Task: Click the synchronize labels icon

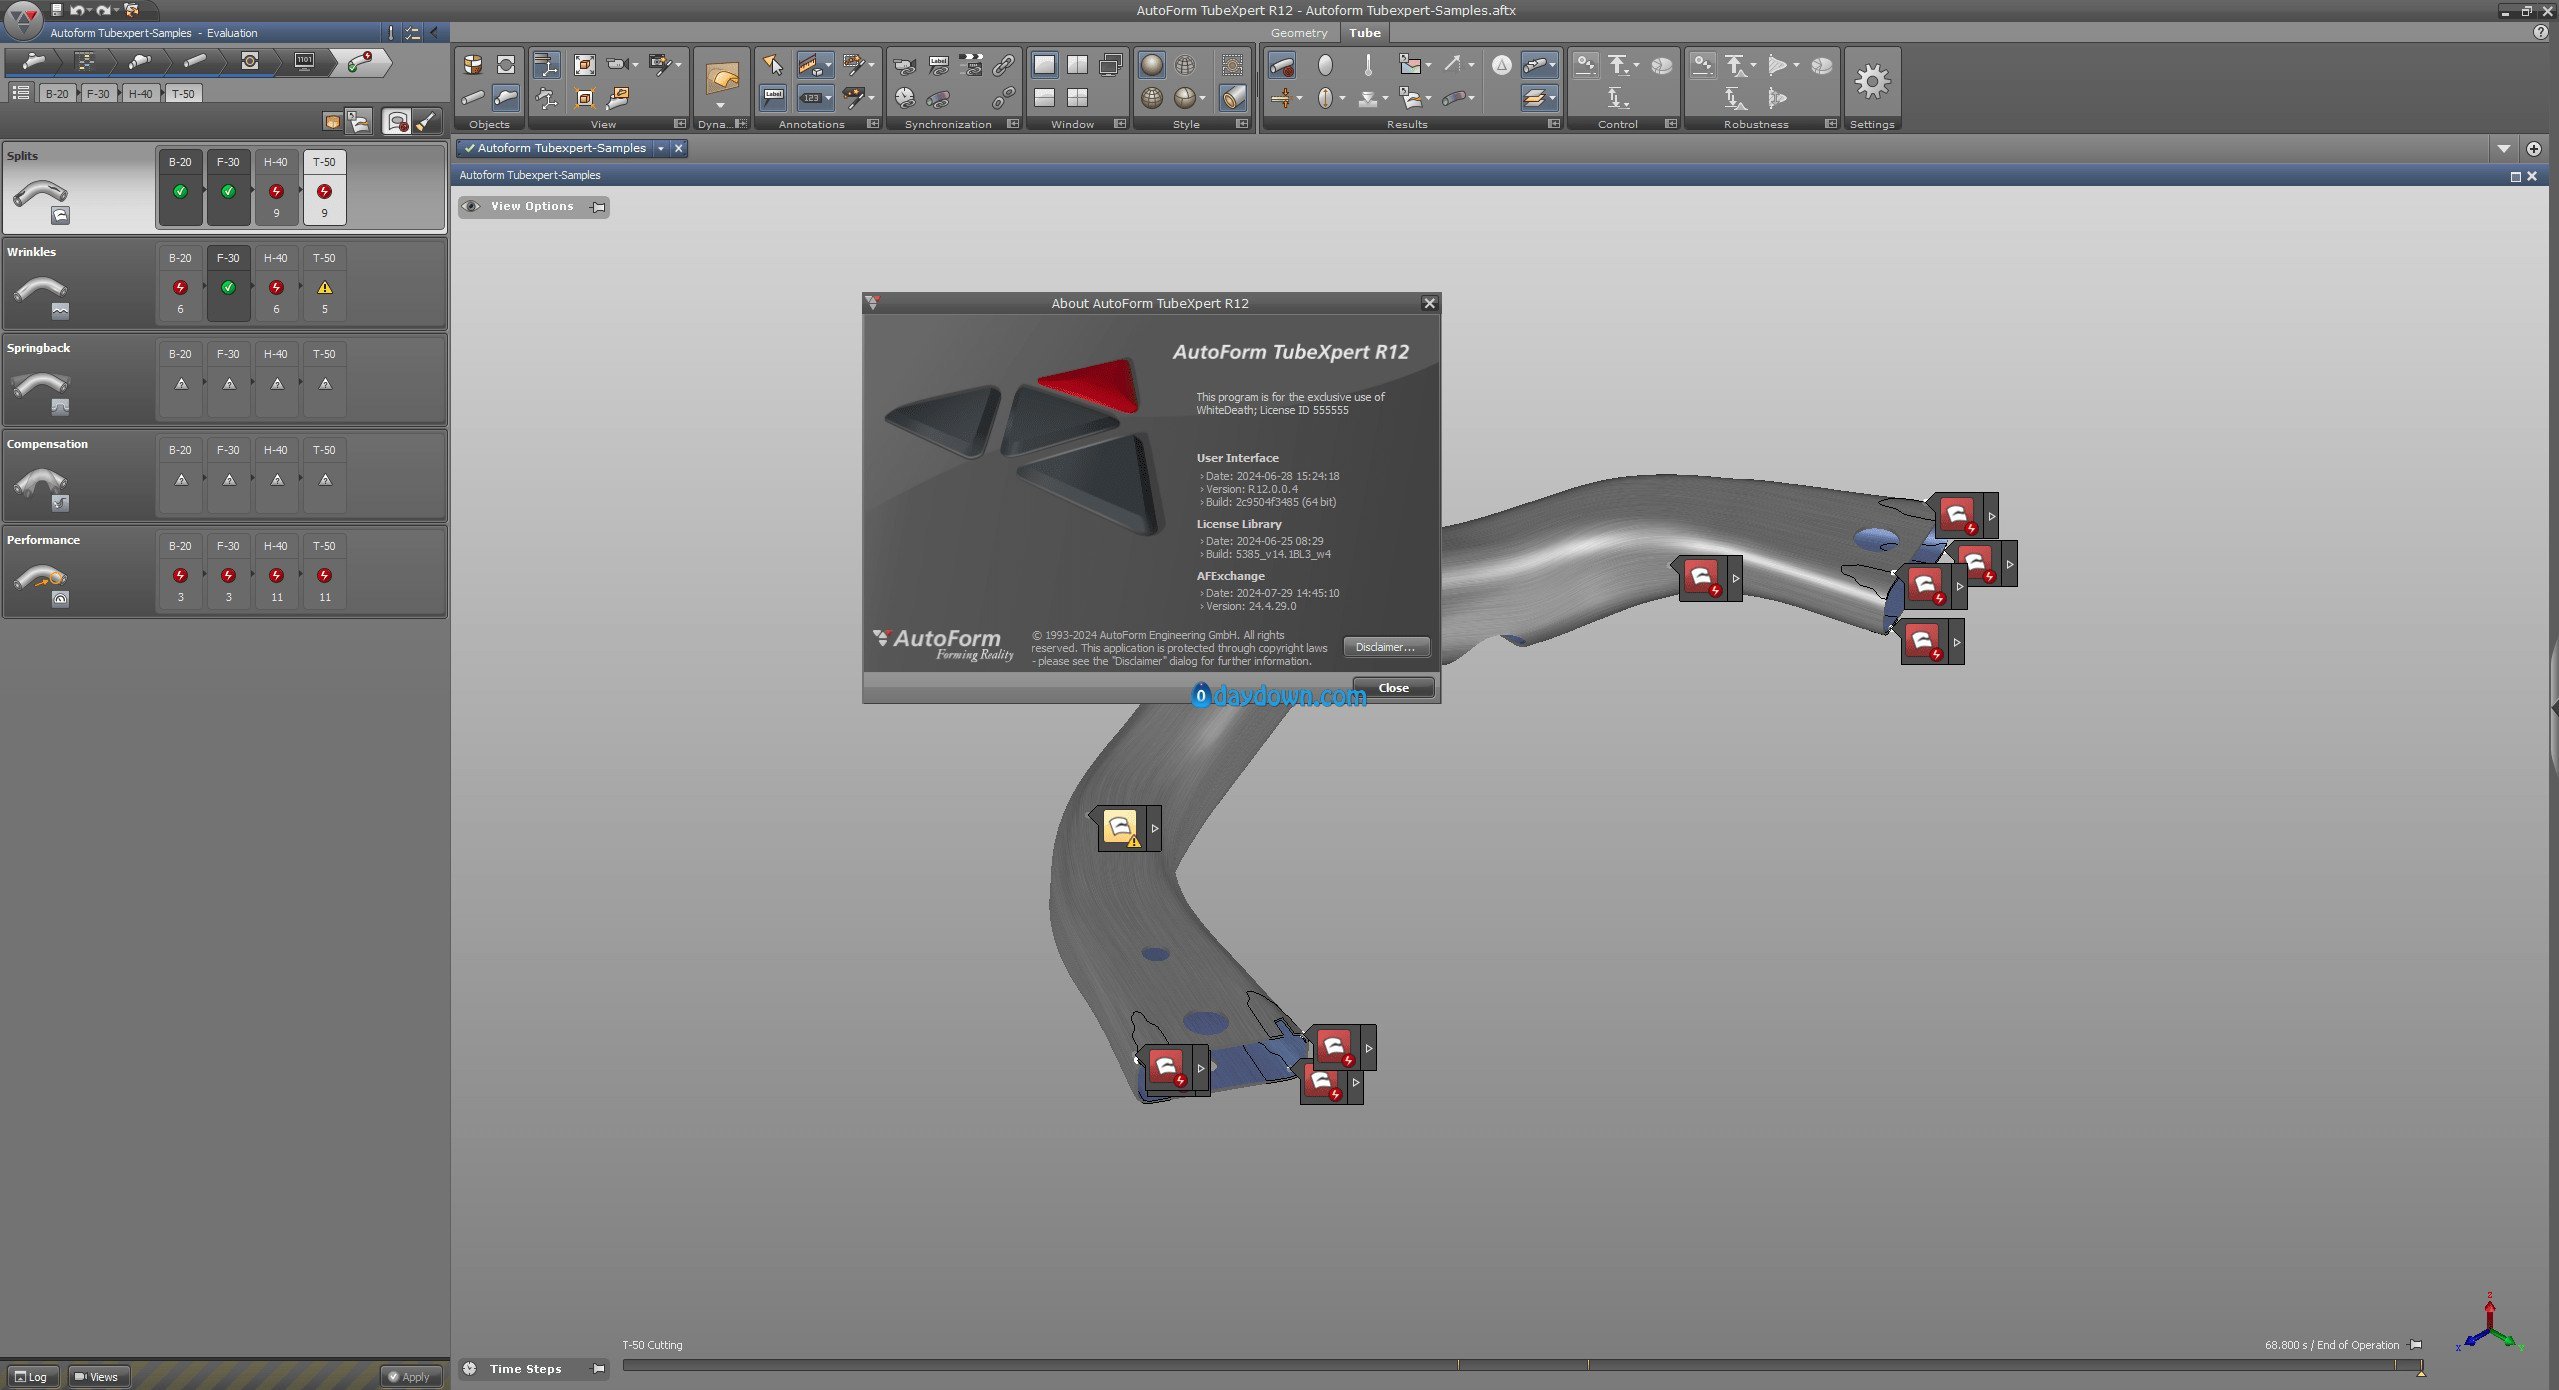Action: [938, 66]
